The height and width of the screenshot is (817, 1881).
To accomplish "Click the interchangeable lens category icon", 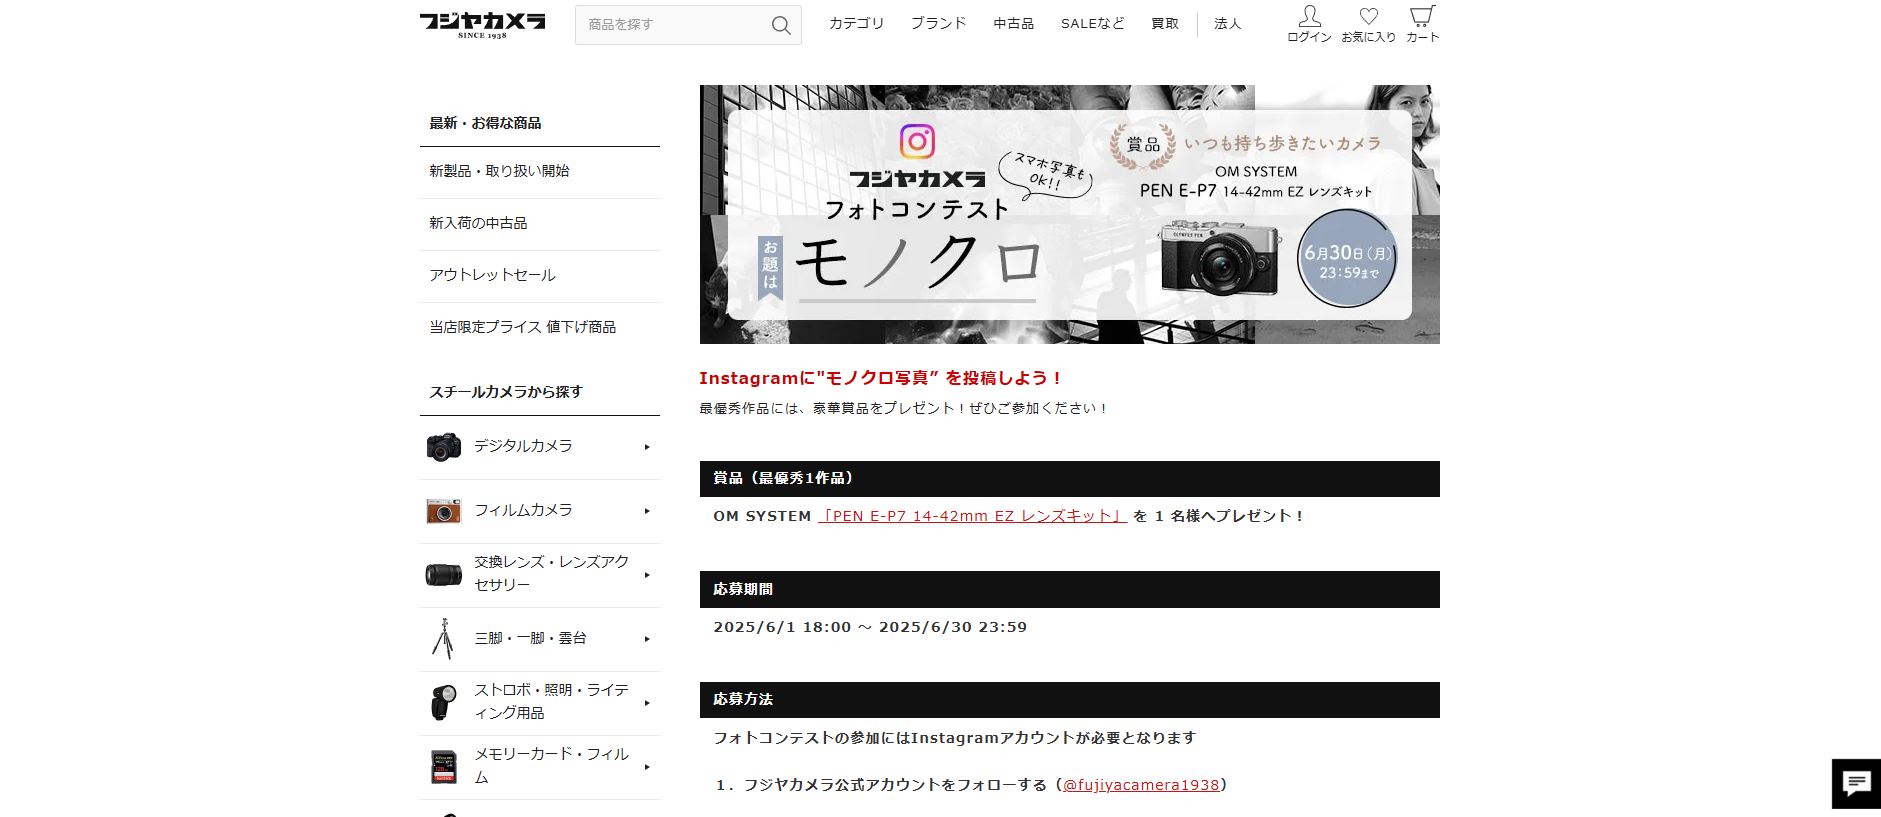I will tap(443, 575).
